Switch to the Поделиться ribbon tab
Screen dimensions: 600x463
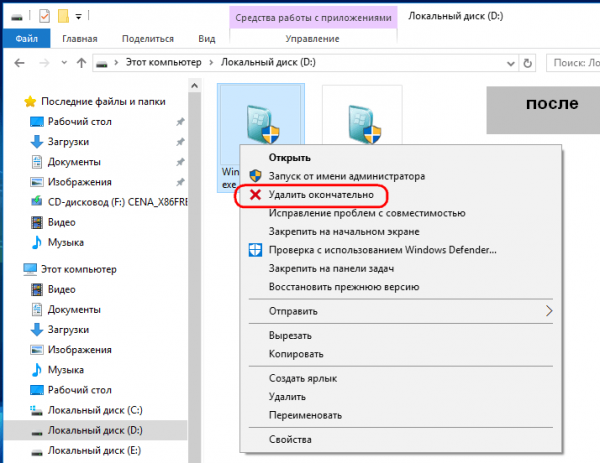click(148, 39)
